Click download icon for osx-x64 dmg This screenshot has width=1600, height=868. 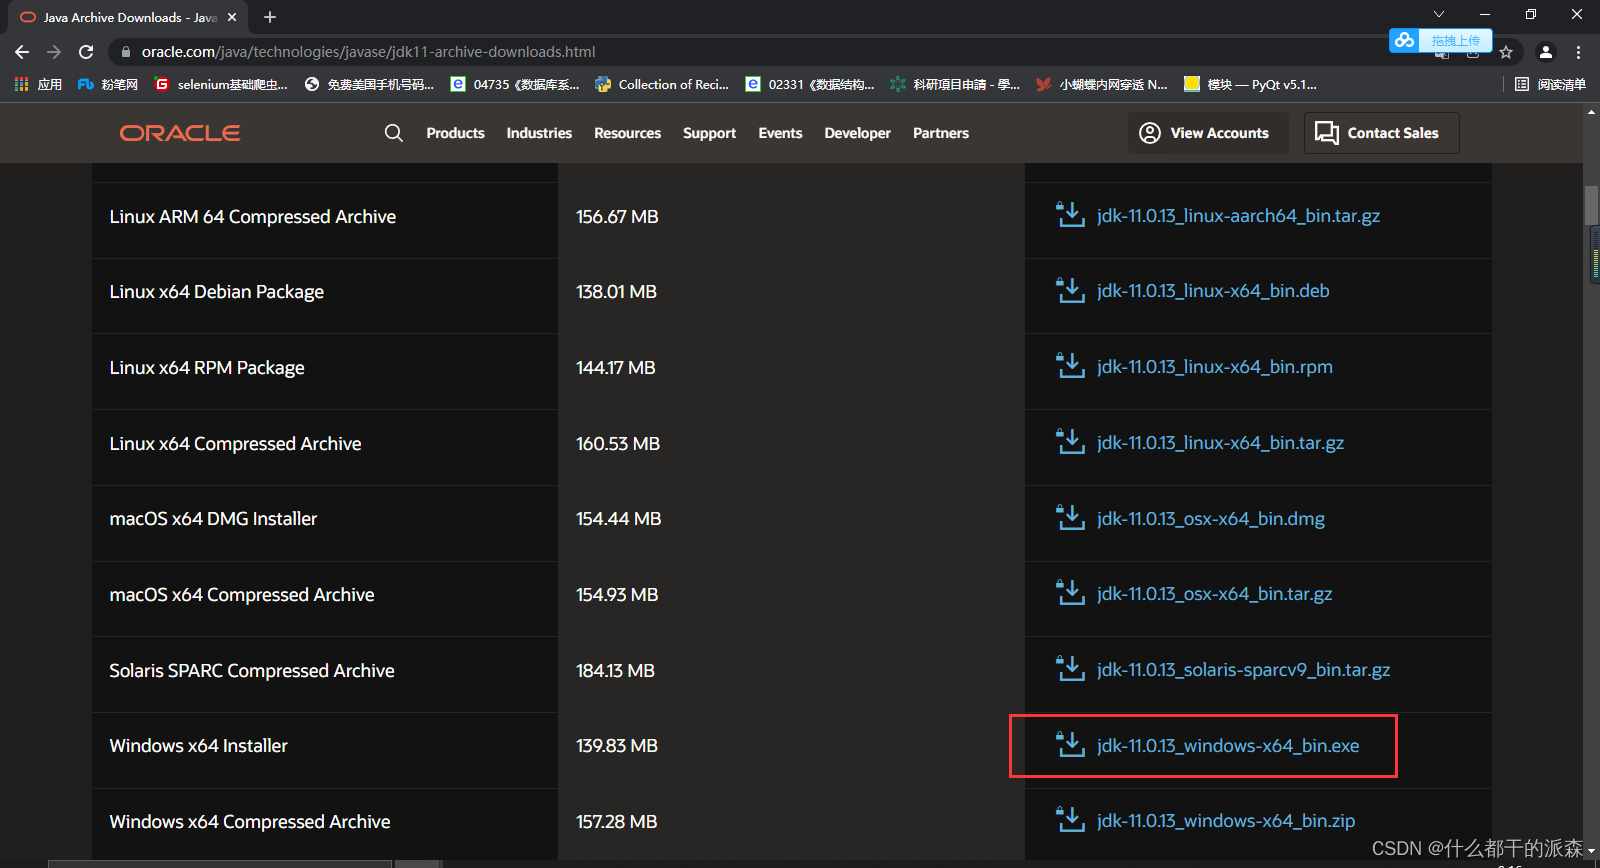tap(1070, 518)
